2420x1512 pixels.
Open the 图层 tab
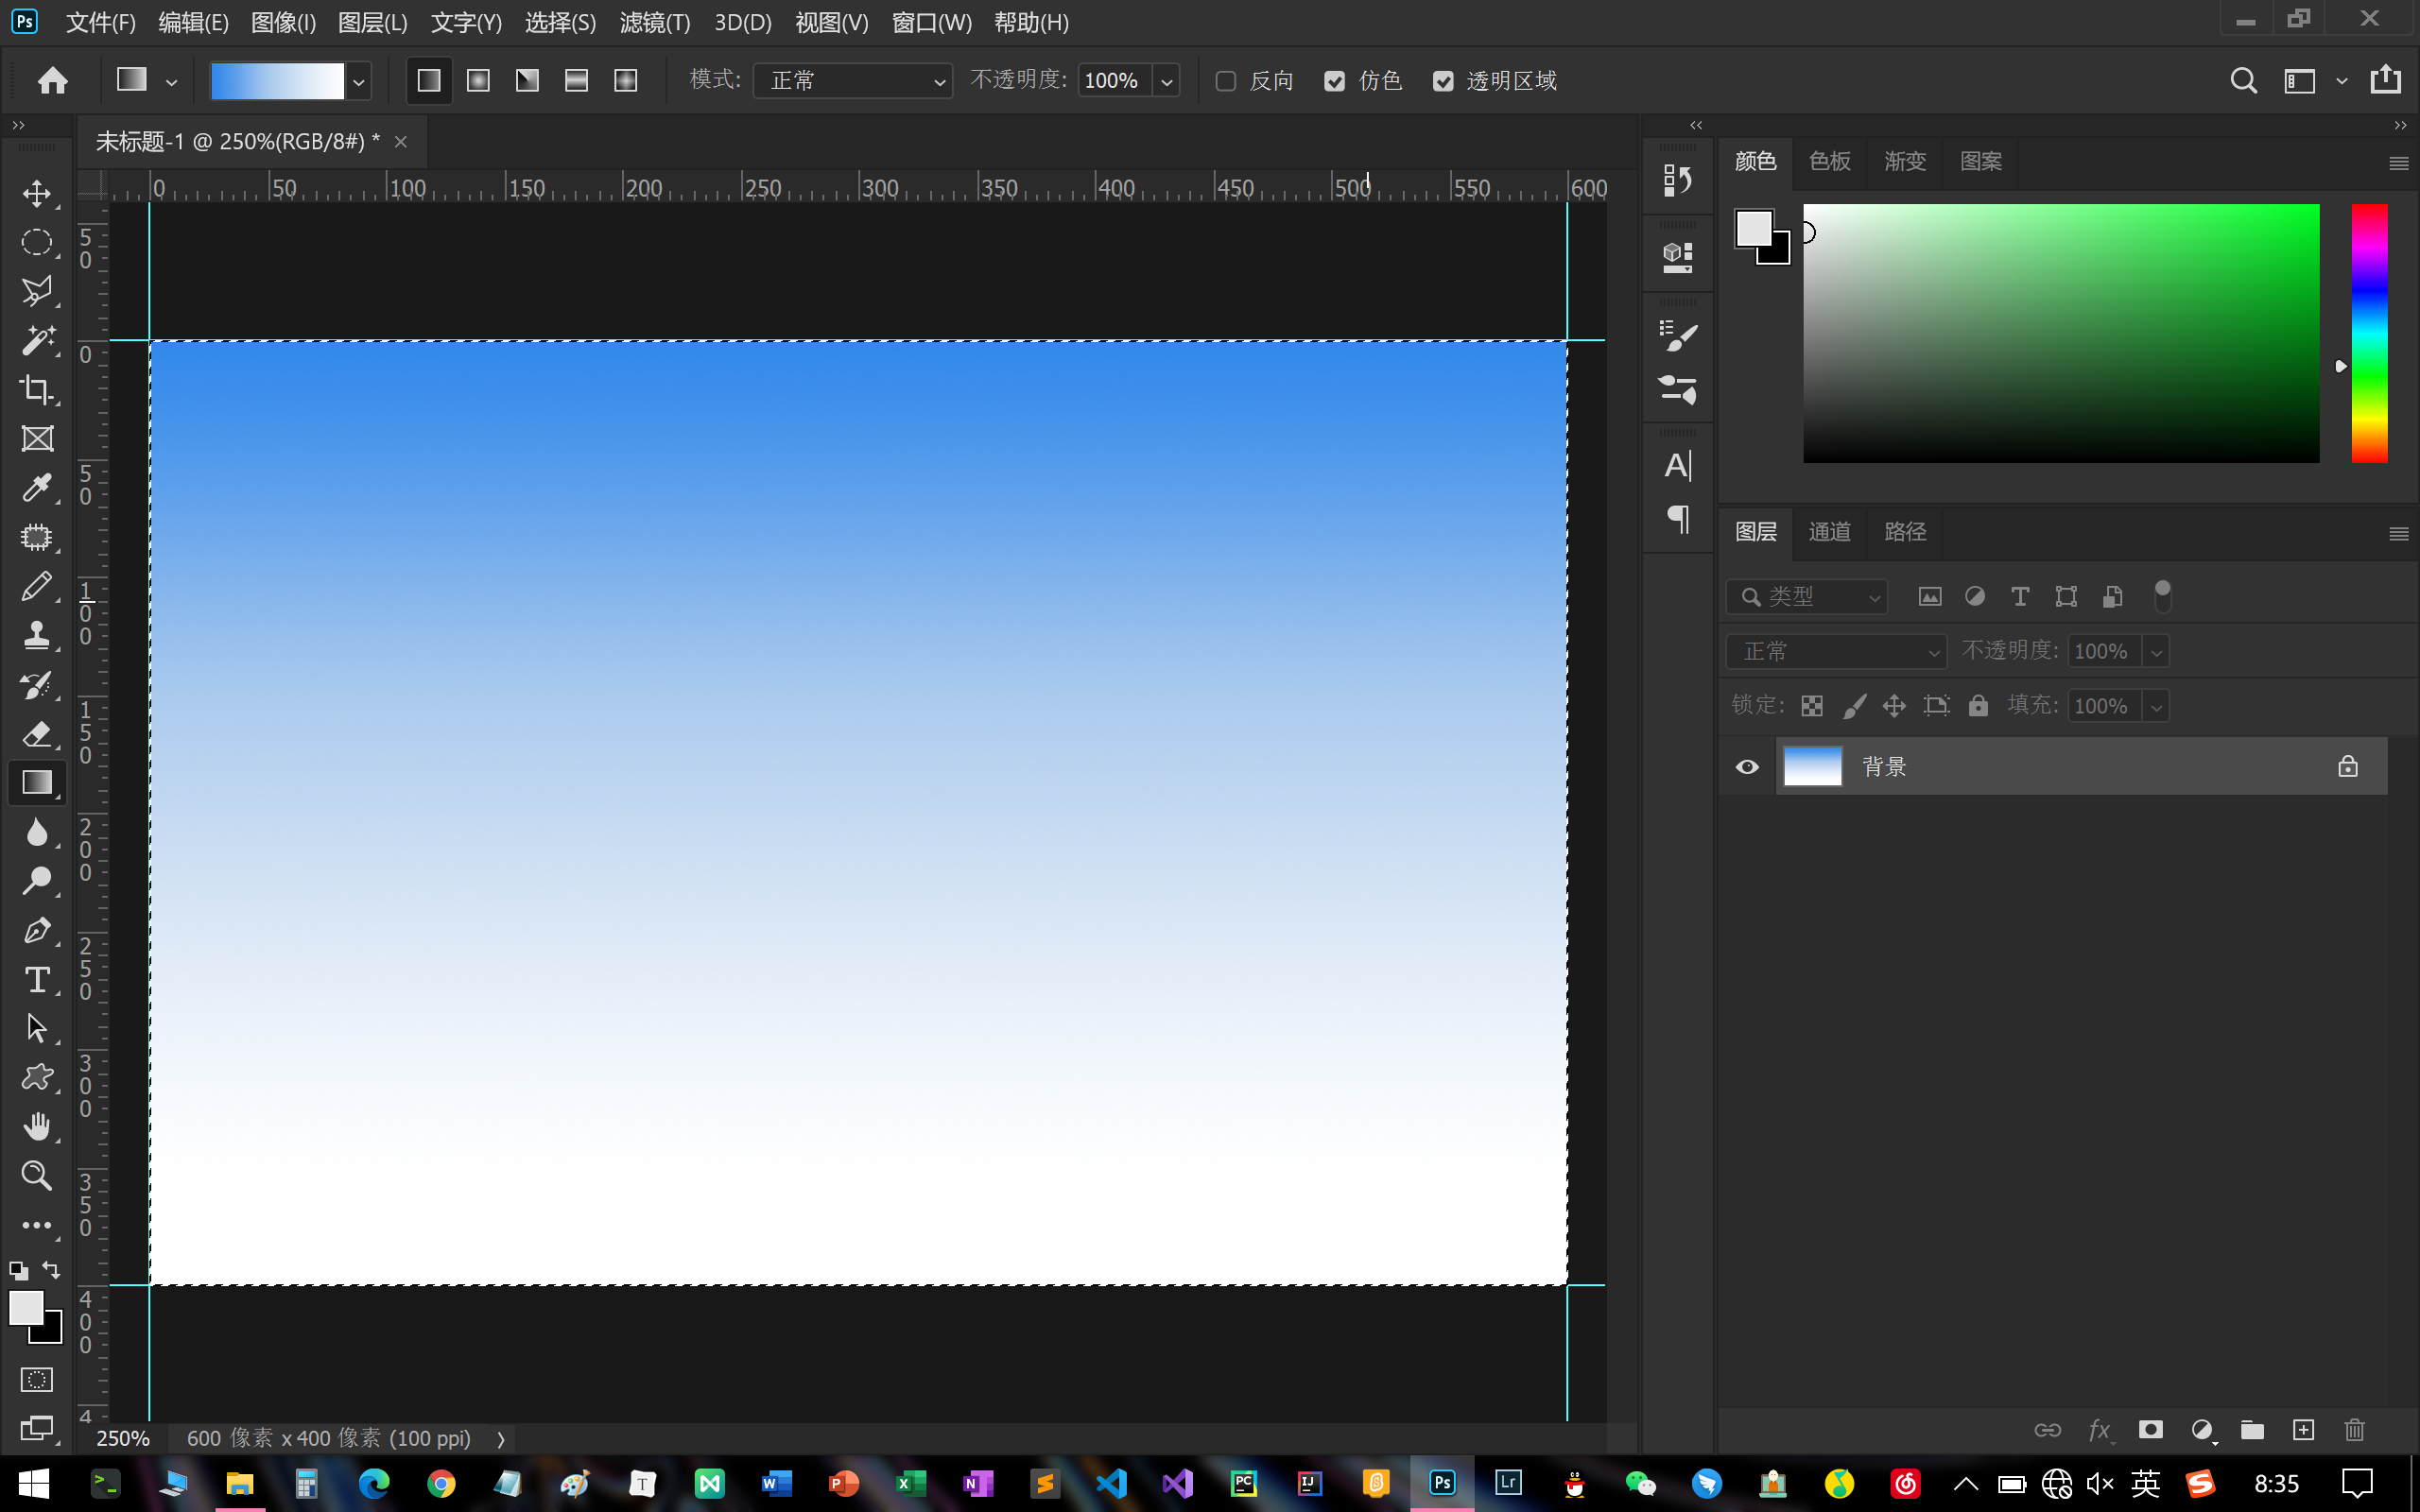pos(1756,531)
